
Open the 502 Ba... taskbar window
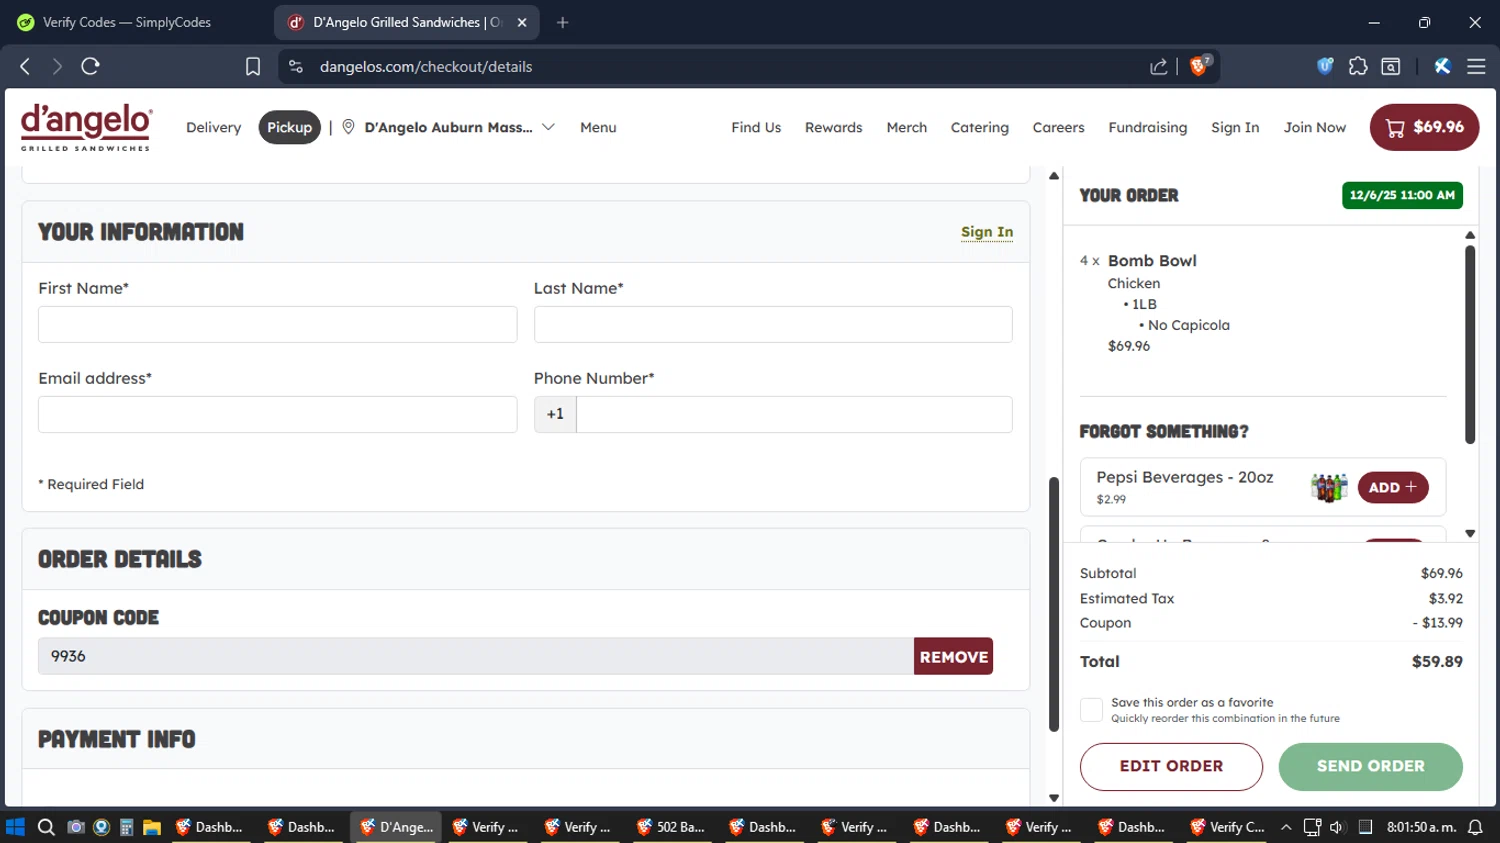(x=672, y=827)
